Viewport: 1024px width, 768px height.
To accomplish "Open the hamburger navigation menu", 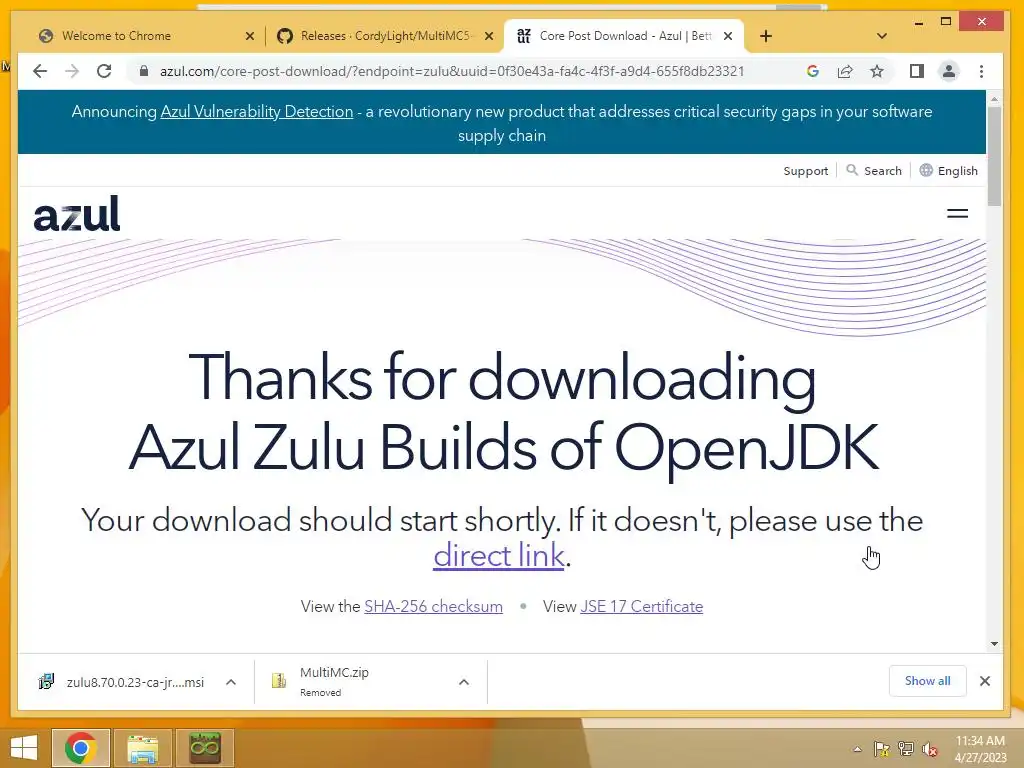I will pyautogui.click(x=957, y=214).
